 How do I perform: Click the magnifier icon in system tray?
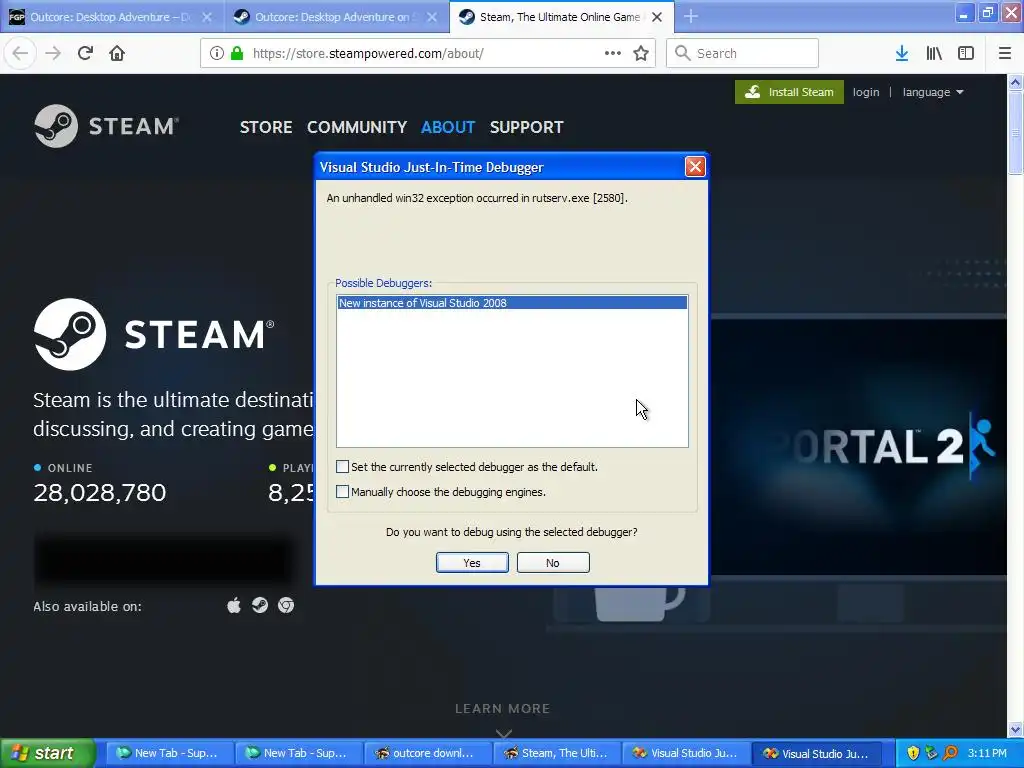tap(951, 753)
